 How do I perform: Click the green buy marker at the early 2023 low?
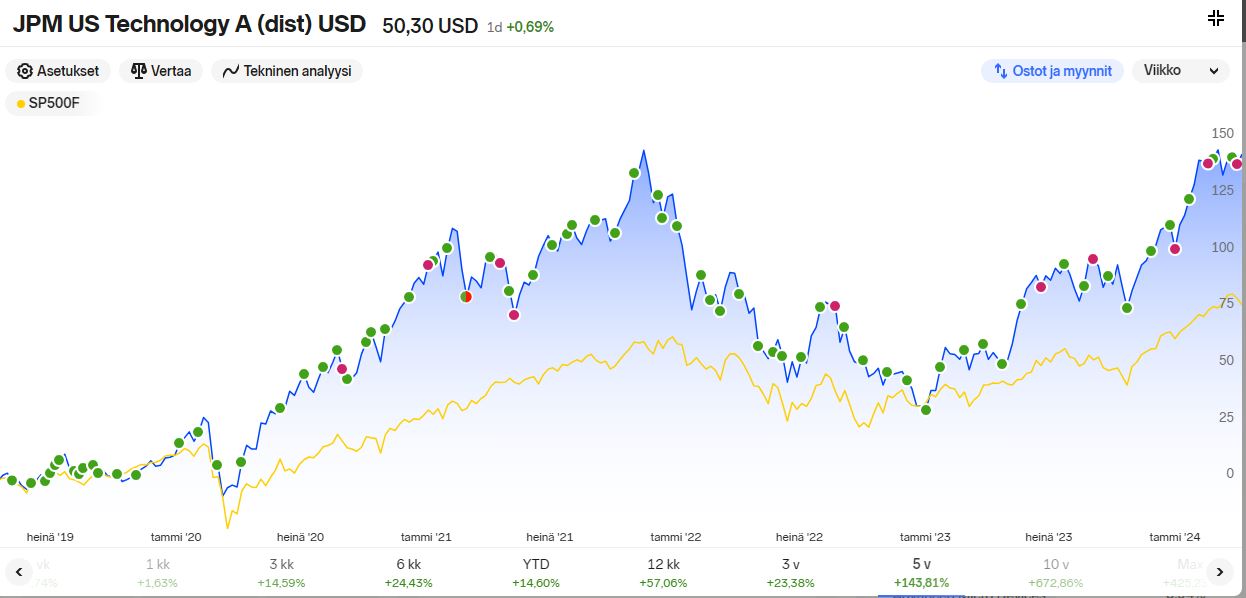(x=926, y=410)
